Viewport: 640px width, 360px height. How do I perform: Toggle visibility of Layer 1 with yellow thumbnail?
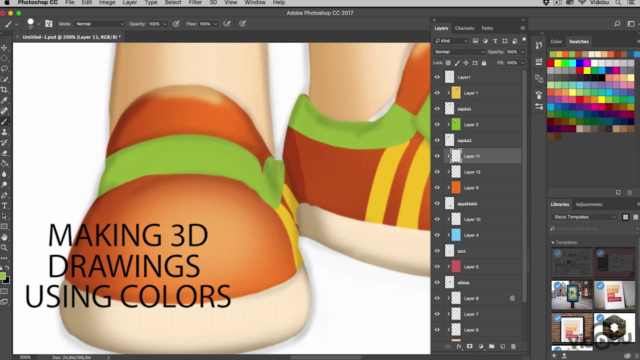tap(437, 93)
